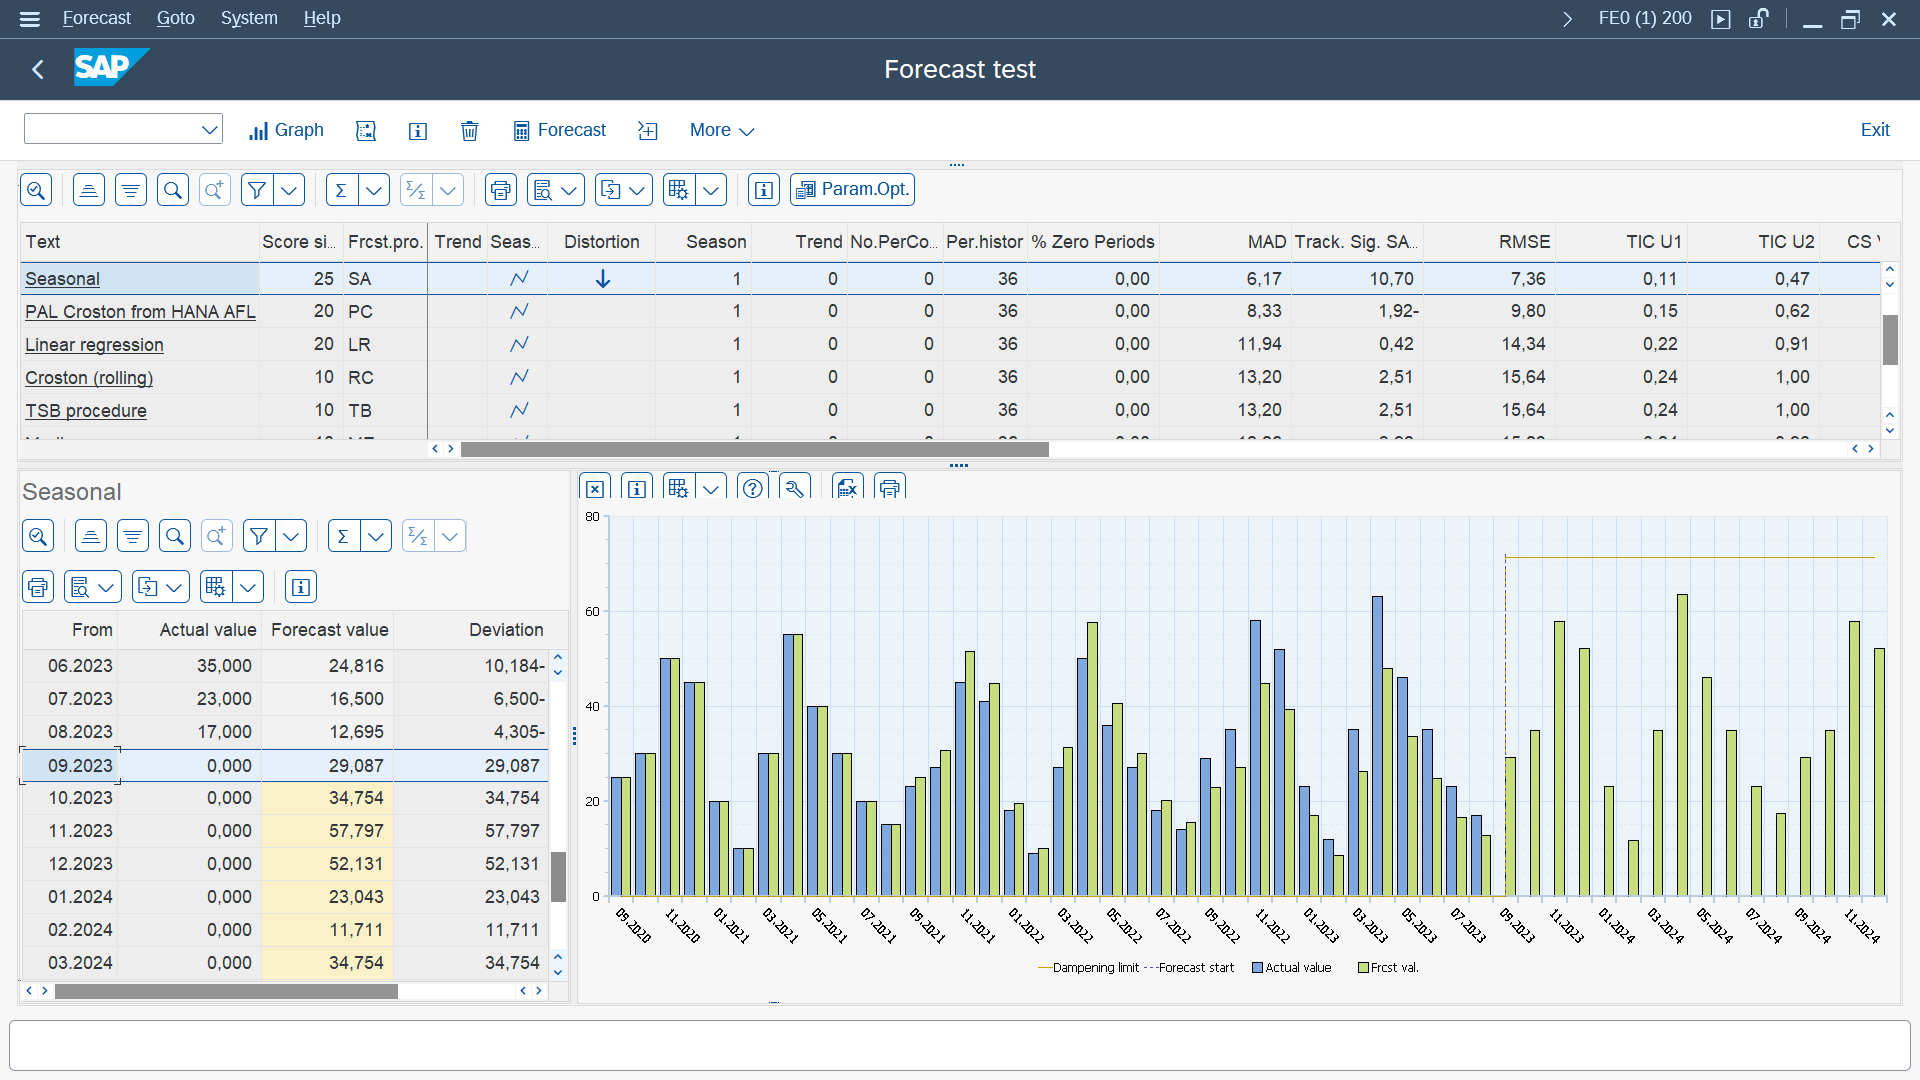Apply the filter on the results table
1920x1080 pixels.
pyautogui.click(x=257, y=189)
